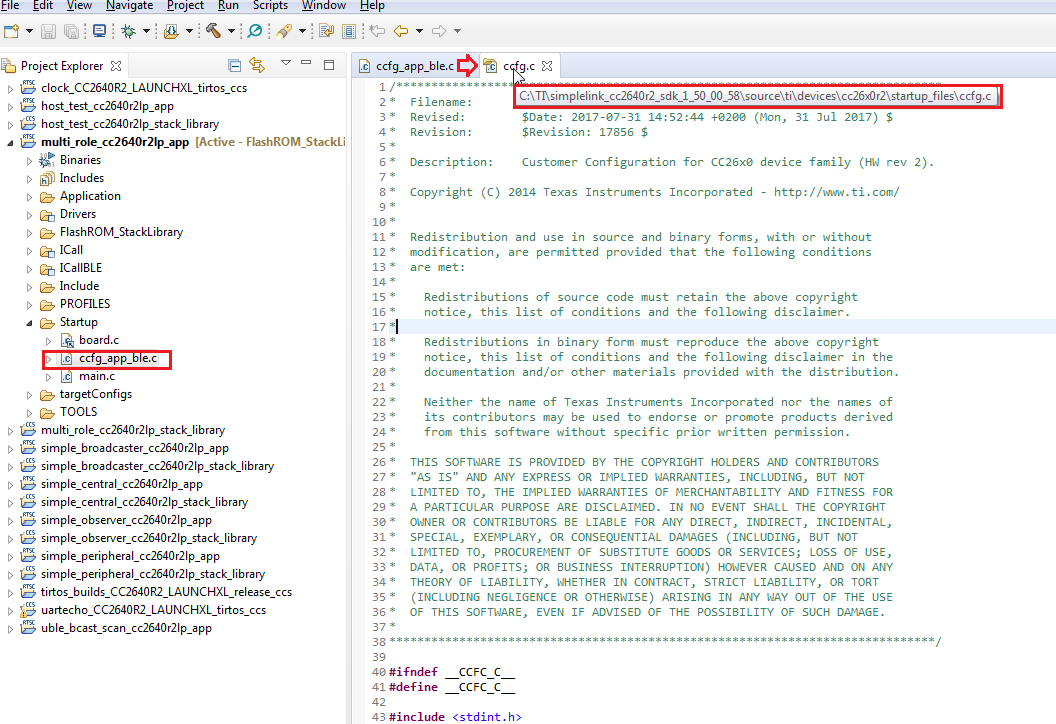
Task: Expand the FlashROM_StackLibrary folder
Action: point(29,232)
